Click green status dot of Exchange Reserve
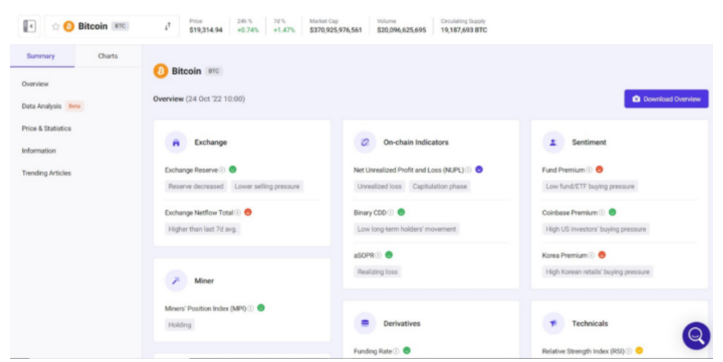 233,170
